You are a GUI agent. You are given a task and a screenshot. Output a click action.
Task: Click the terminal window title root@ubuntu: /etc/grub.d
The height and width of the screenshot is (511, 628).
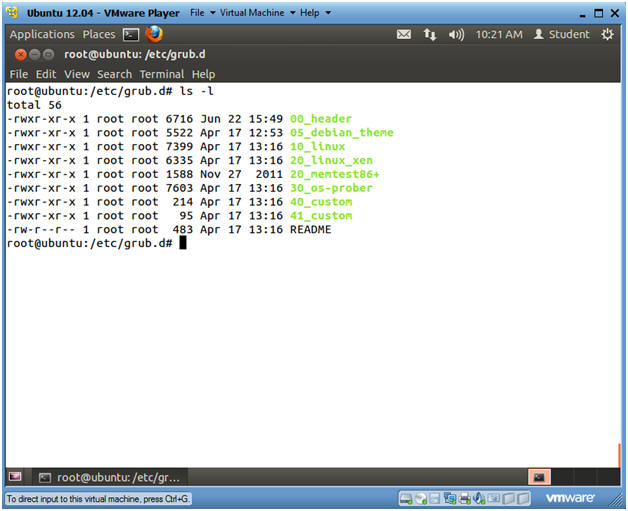point(135,54)
